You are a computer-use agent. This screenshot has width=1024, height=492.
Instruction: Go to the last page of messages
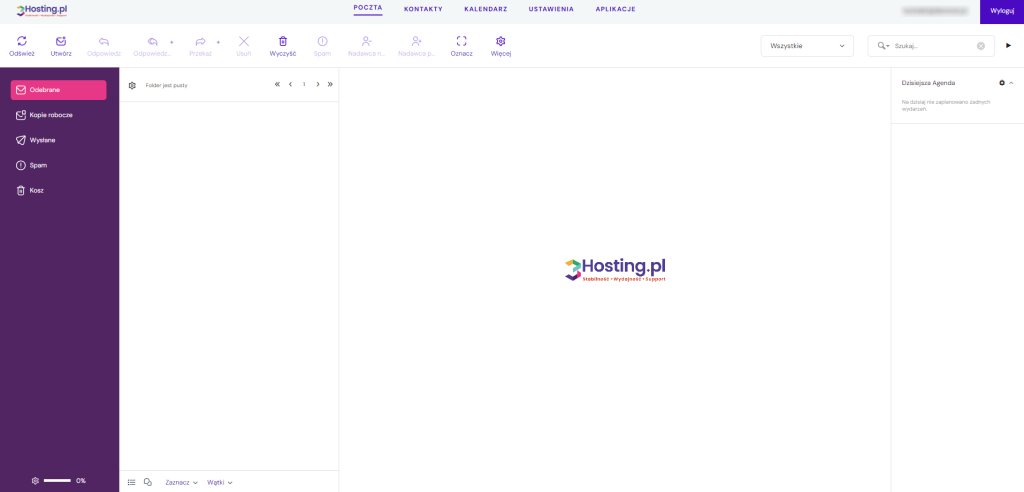(330, 84)
